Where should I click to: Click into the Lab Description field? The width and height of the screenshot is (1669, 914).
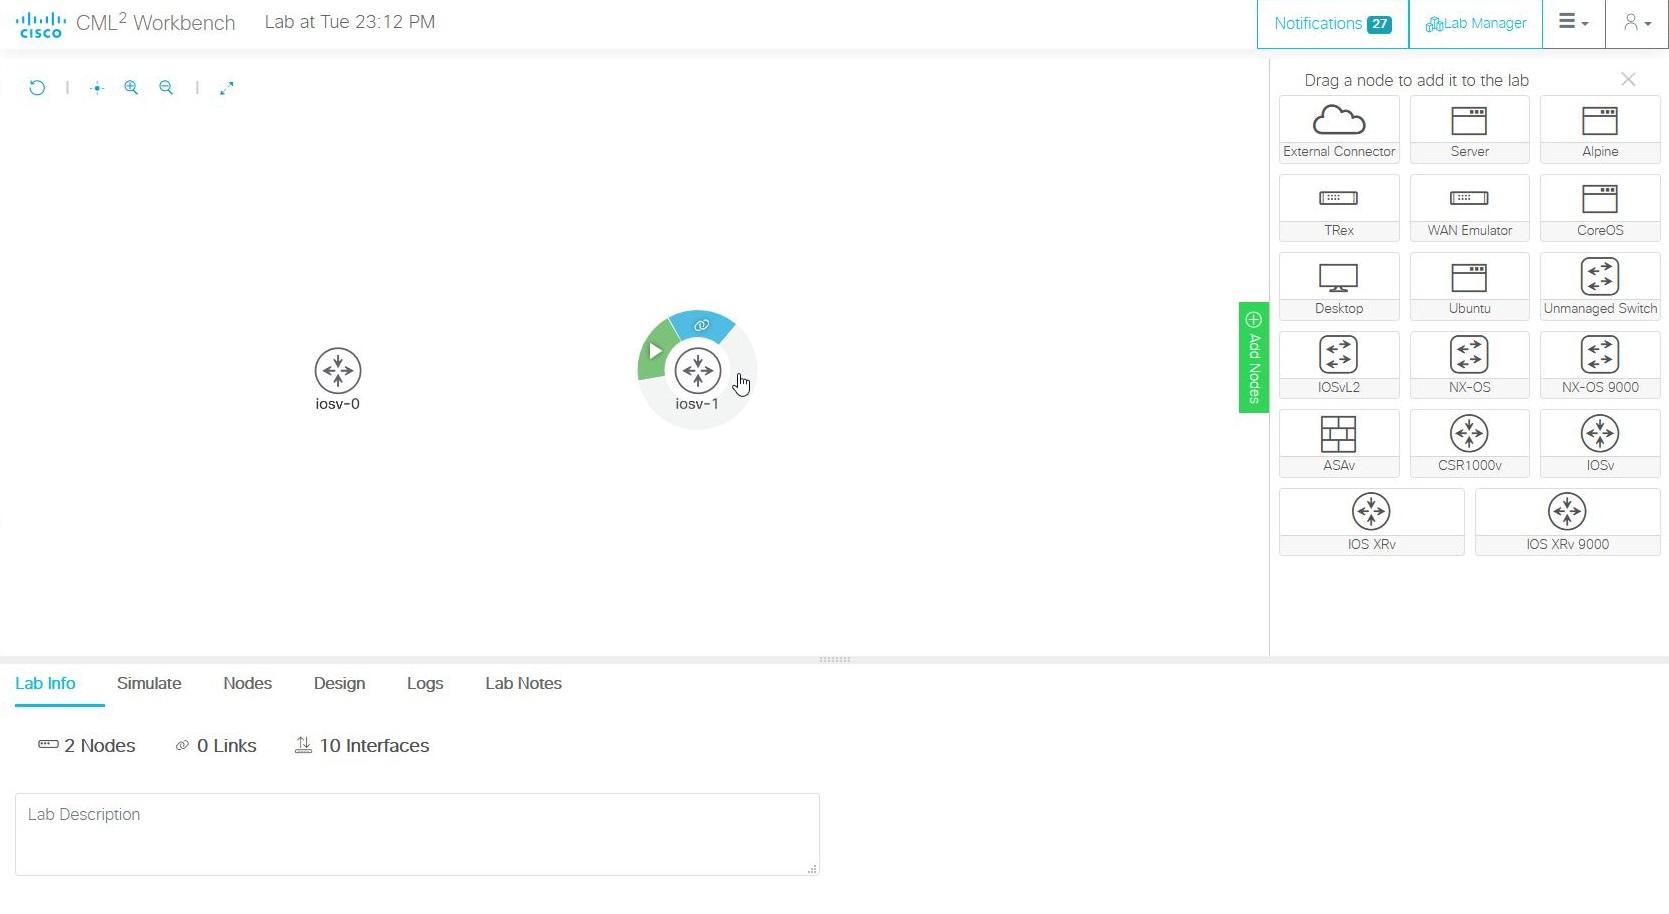point(417,835)
